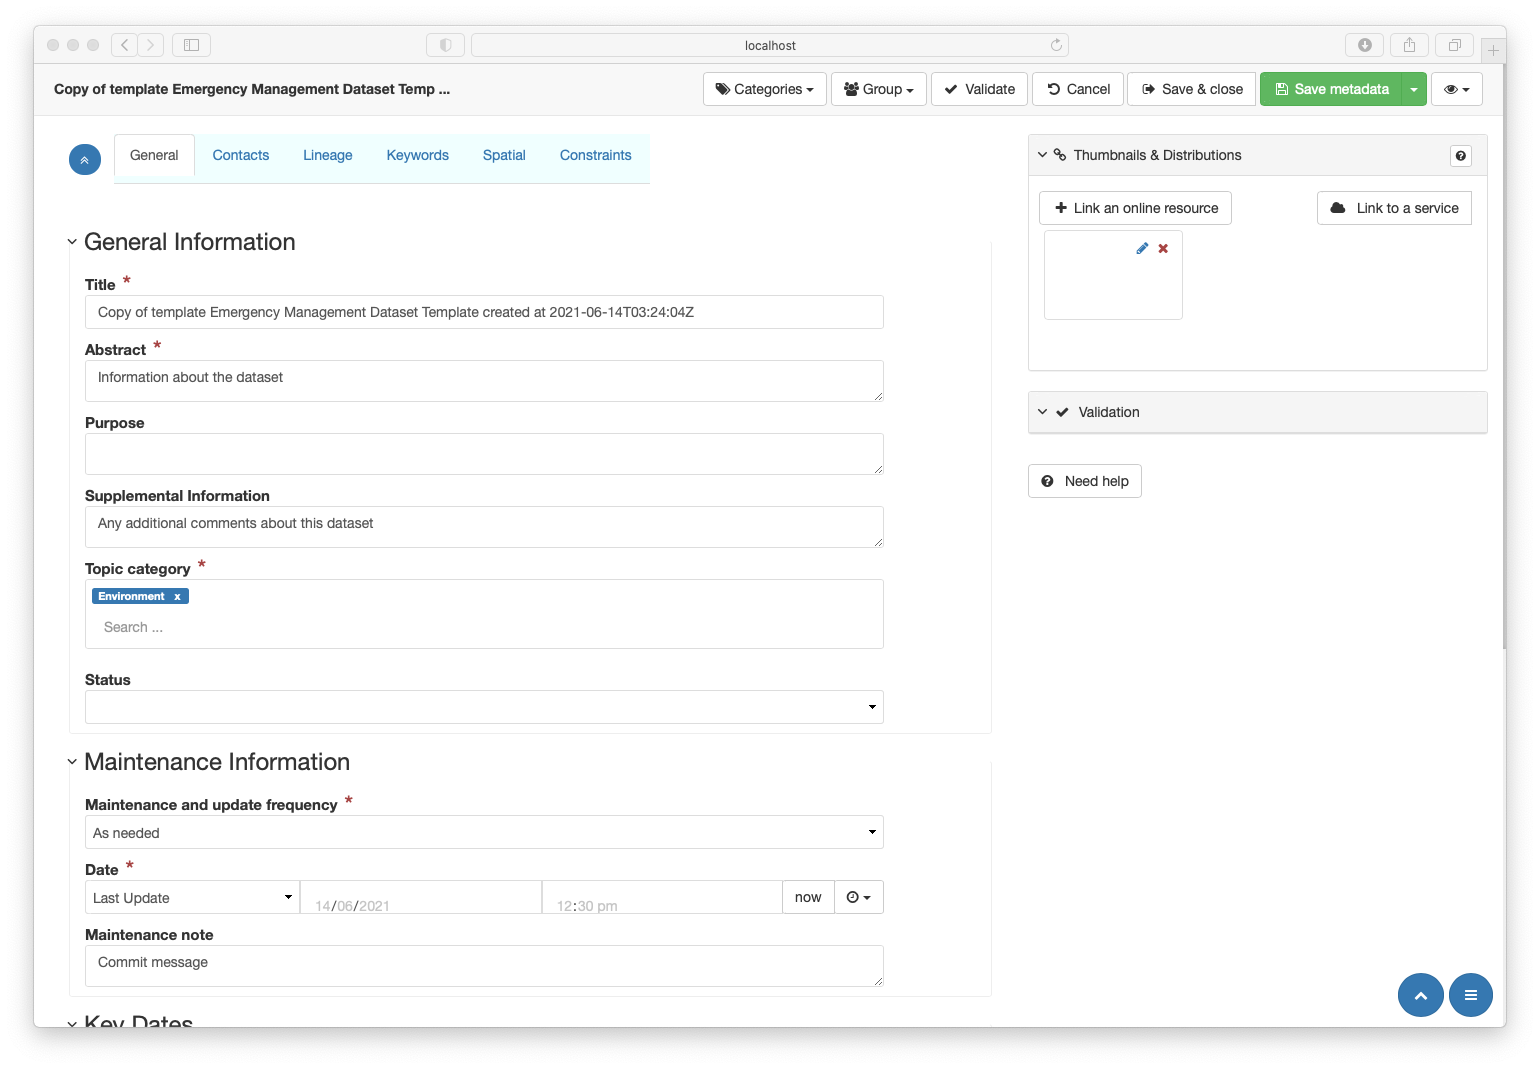Click the now button
Viewport: 1540px width, 1069px height.
click(x=808, y=897)
